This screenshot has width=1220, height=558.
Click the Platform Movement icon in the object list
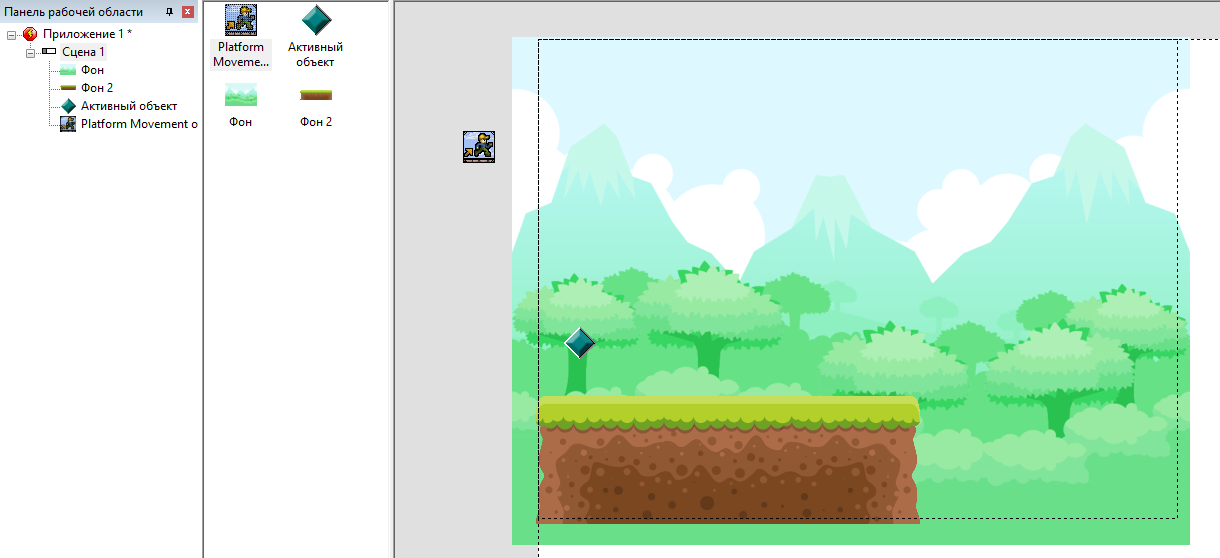pyautogui.click(x=240, y=20)
